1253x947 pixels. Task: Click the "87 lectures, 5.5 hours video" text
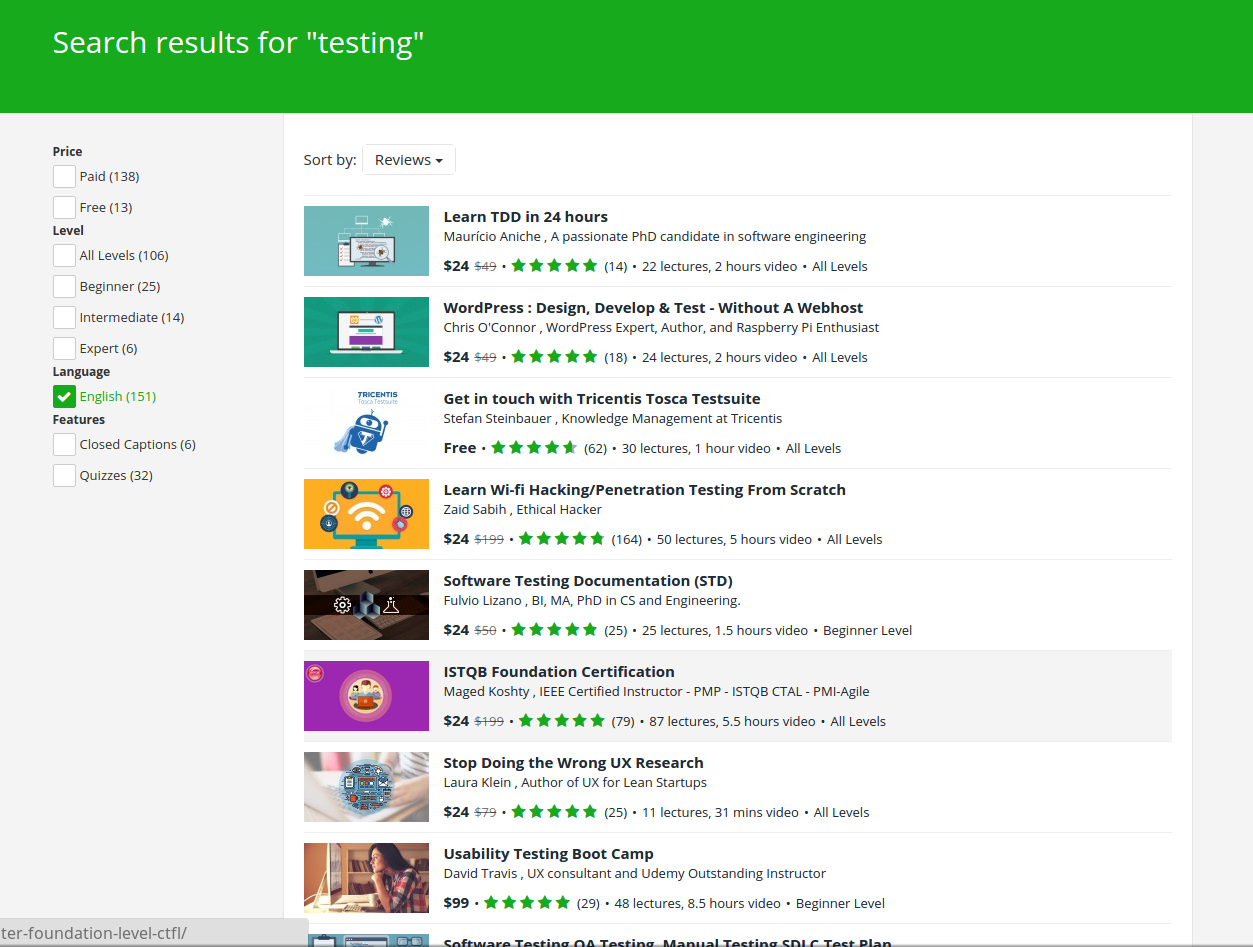tap(732, 721)
